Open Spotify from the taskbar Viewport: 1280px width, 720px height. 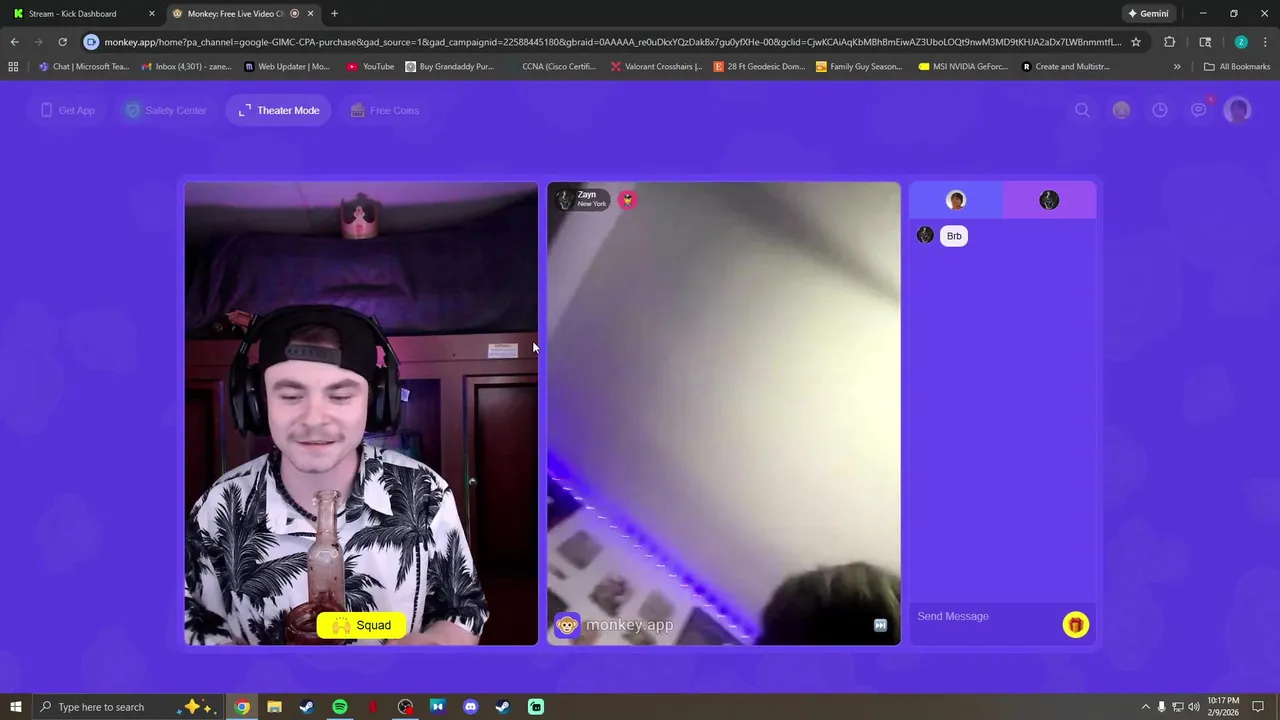coord(340,707)
